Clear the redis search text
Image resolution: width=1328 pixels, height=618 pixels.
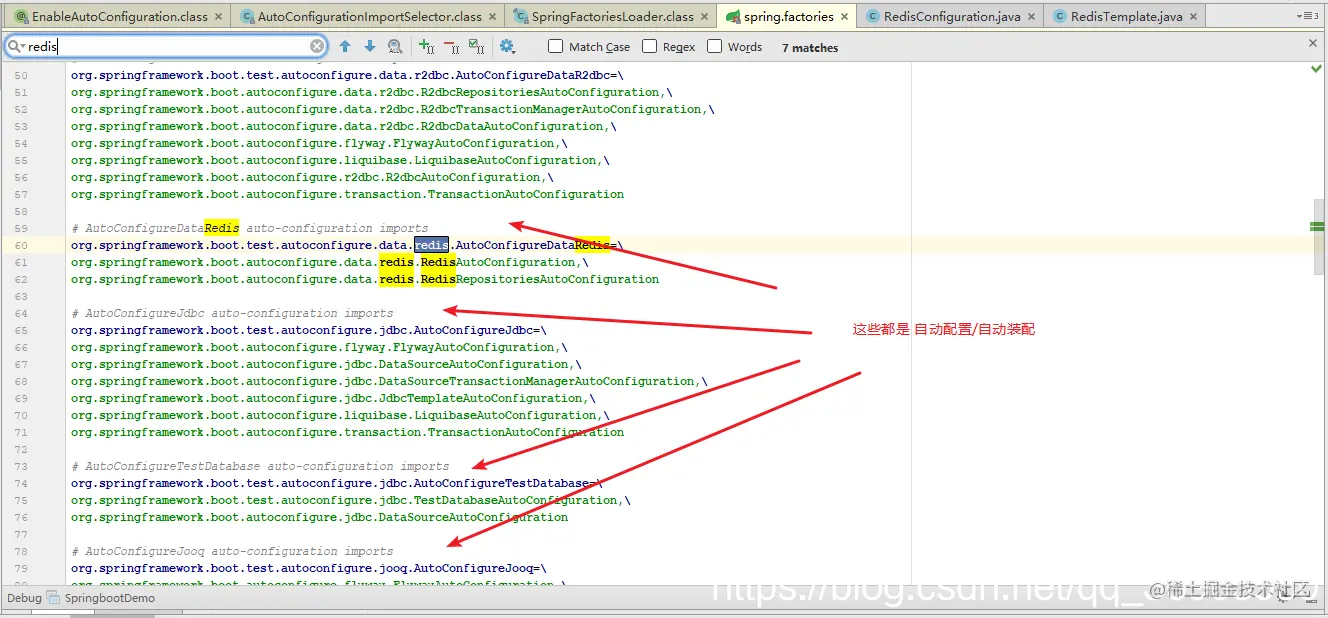pos(317,46)
